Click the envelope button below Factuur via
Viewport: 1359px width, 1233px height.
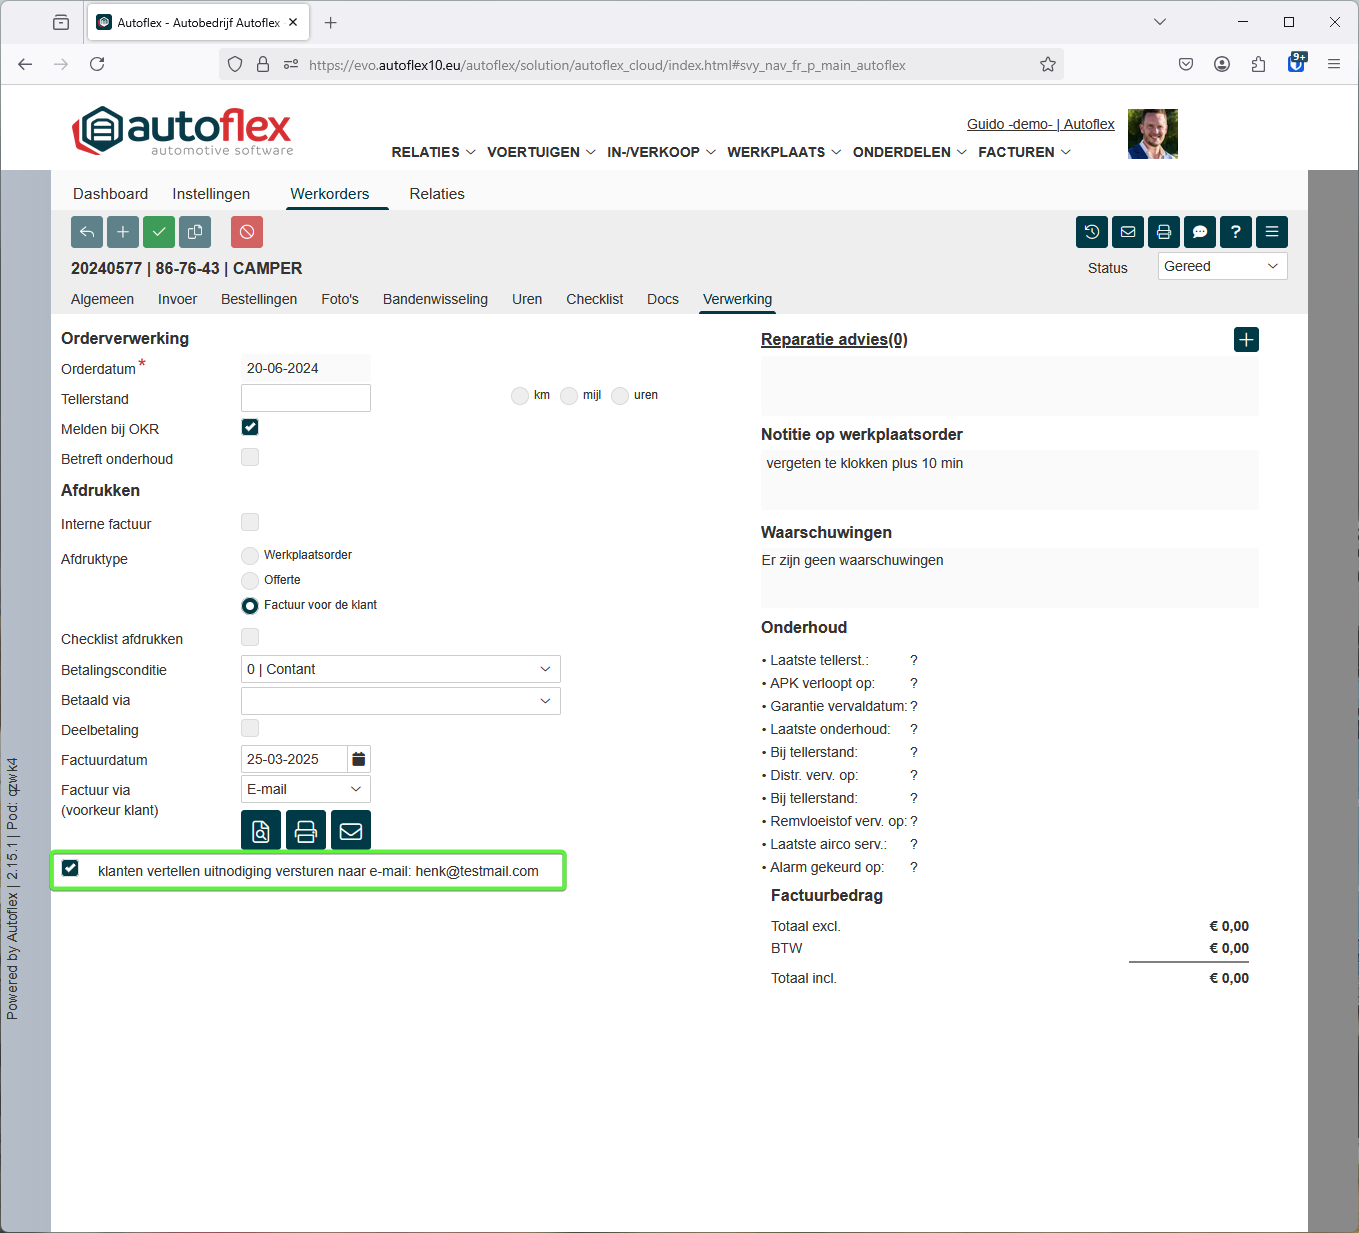pyautogui.click(x=350, y=831)
